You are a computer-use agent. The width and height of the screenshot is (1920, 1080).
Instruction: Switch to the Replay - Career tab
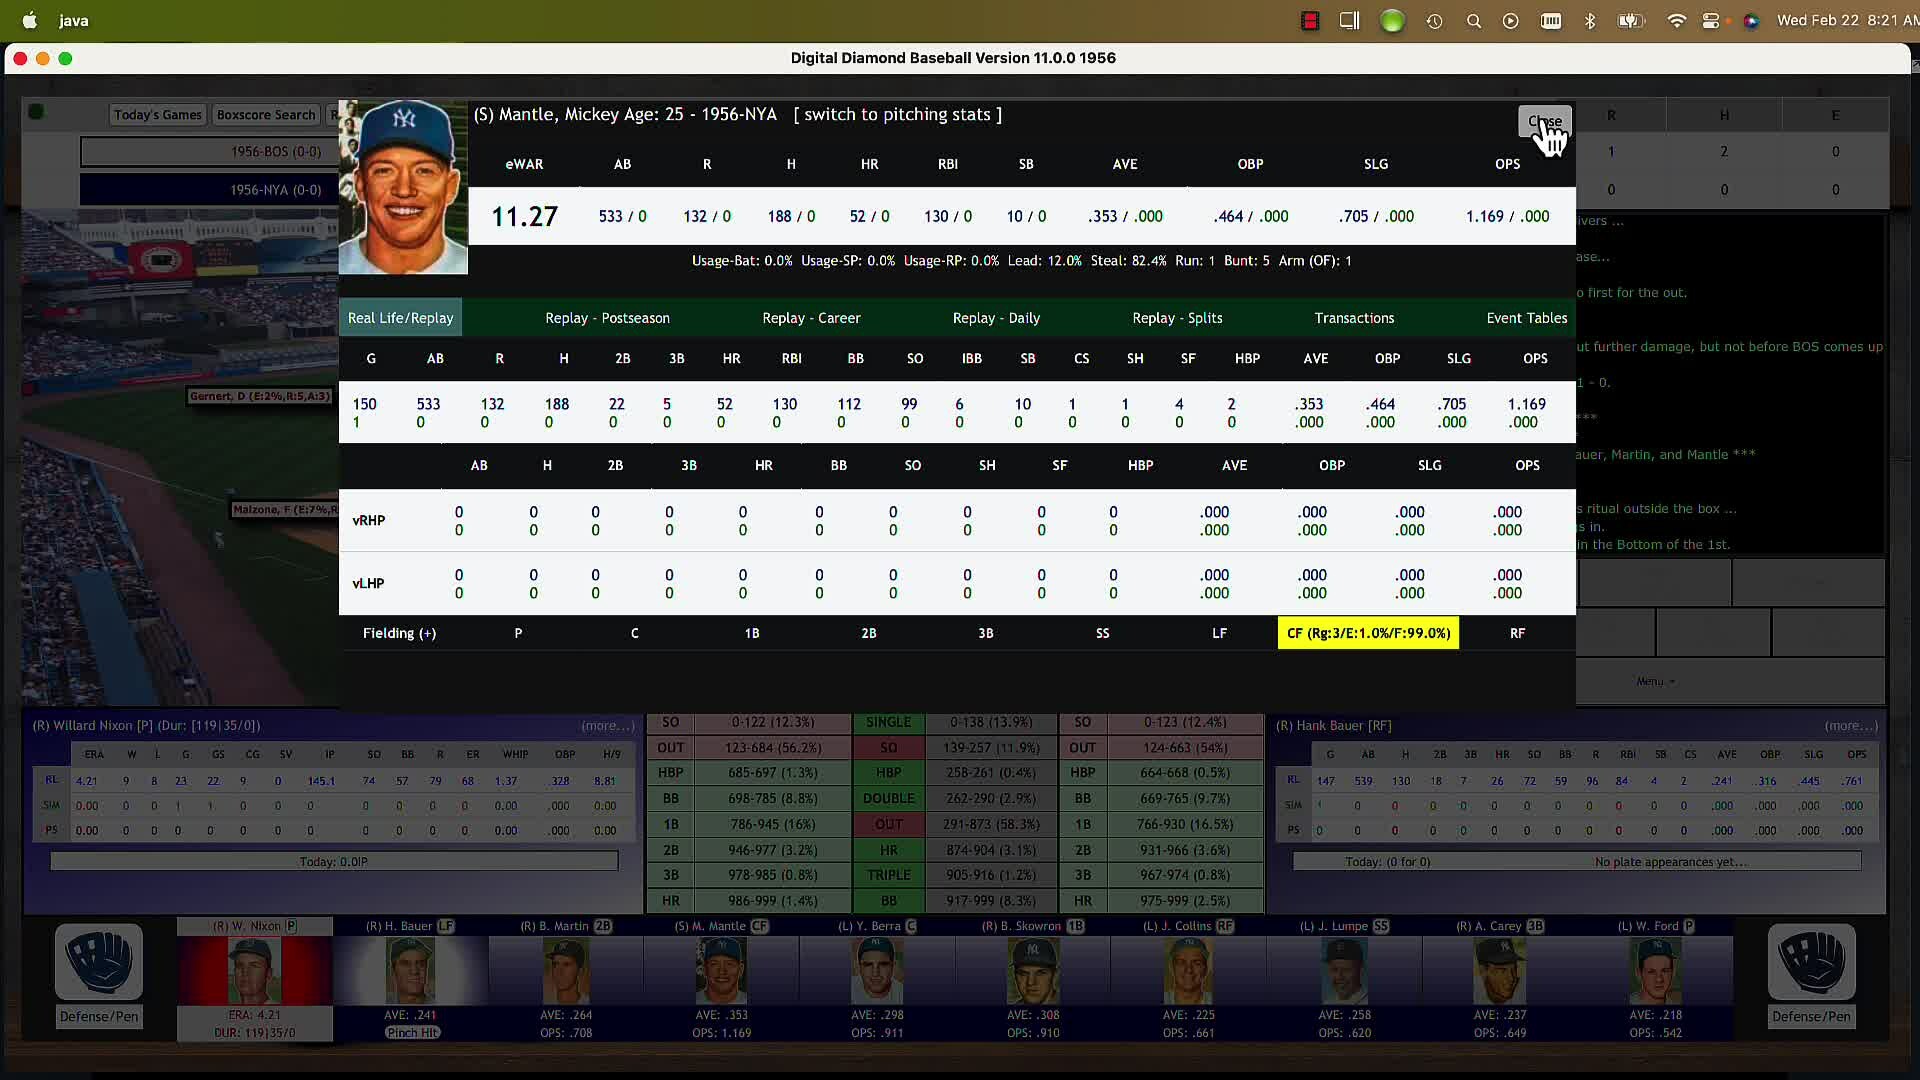tap(811, 318)
